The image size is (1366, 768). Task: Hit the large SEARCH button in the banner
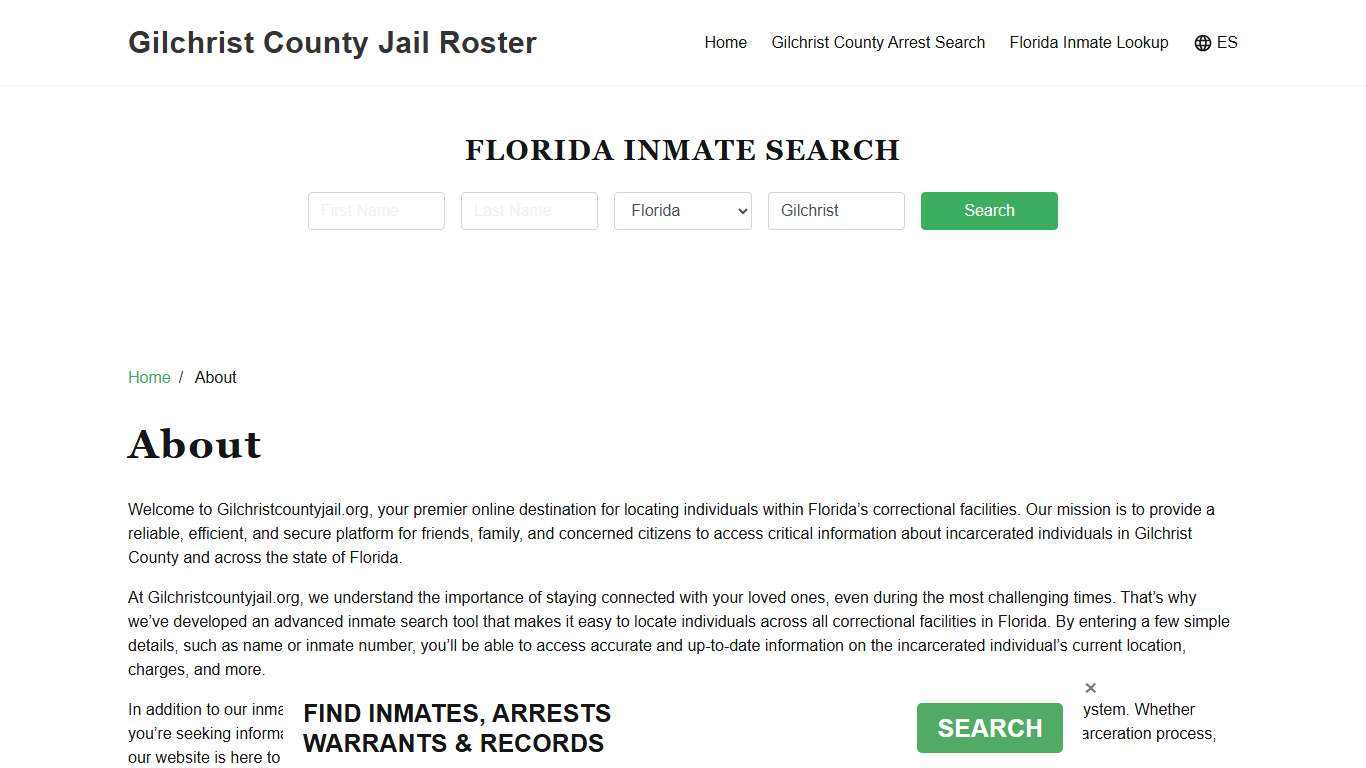(989, 728)
